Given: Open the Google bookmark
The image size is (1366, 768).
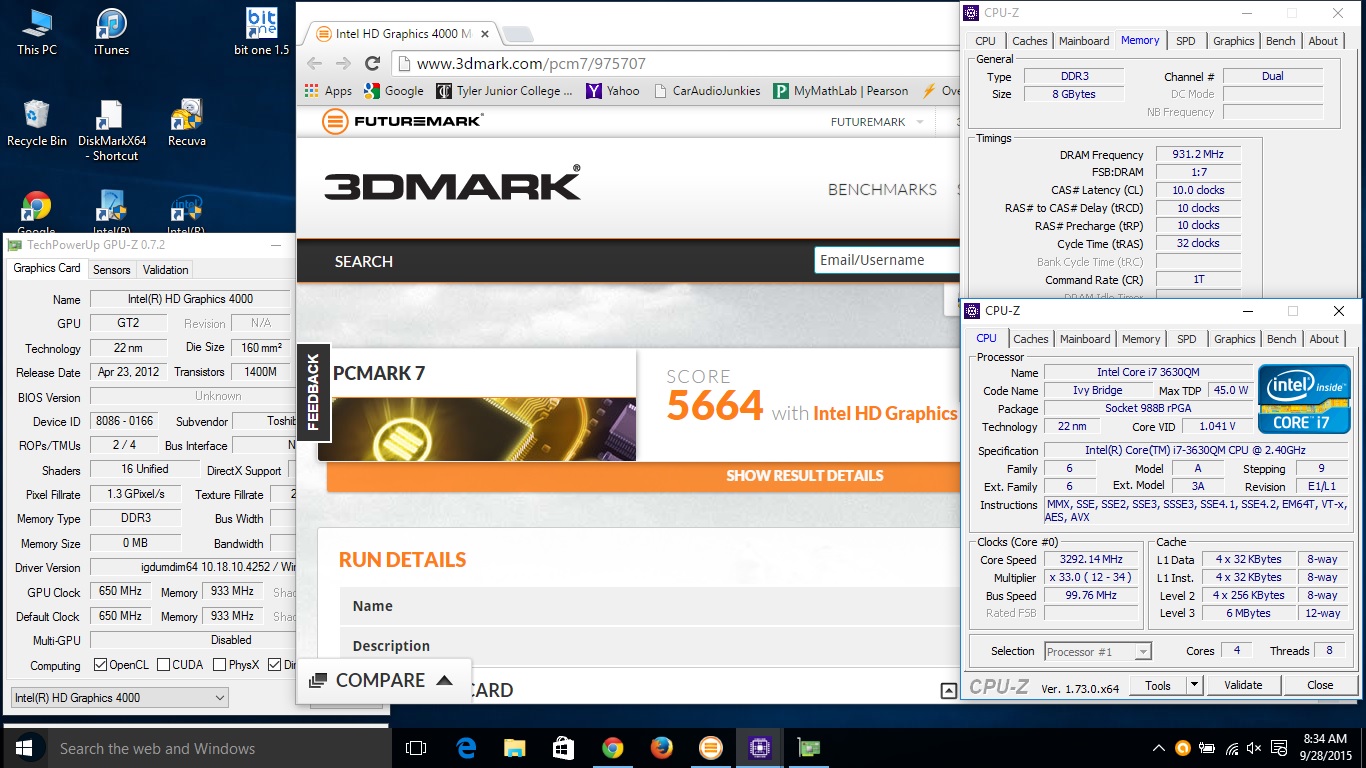Looking at the screenshot, I should tap(394, 91).
